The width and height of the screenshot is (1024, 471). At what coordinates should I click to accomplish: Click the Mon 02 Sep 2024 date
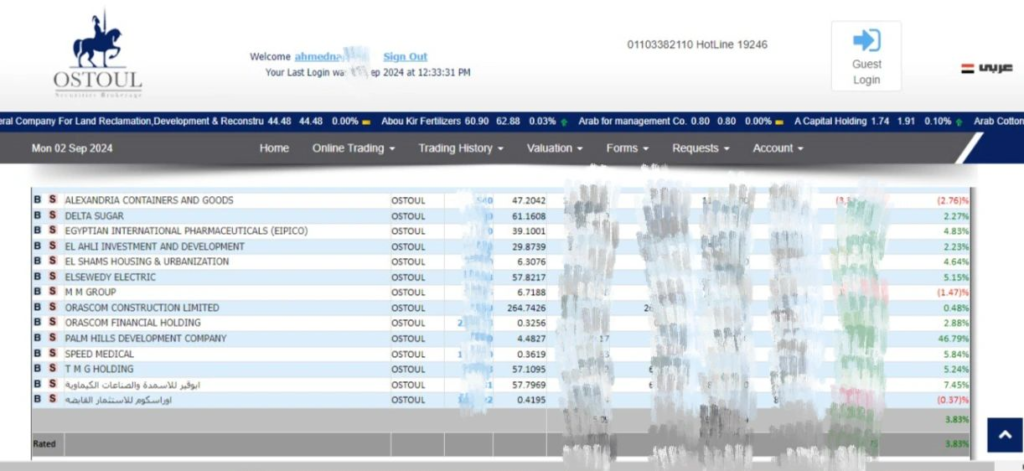click(72, 148)
